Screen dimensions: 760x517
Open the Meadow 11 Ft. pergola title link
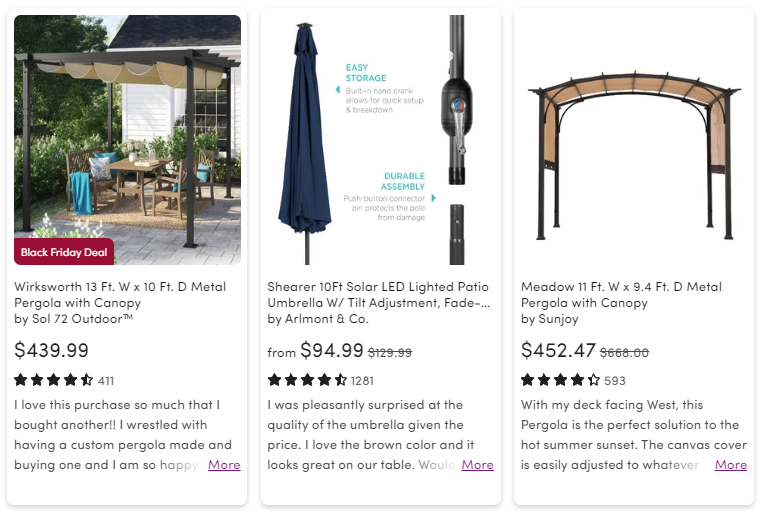point(621,295)
